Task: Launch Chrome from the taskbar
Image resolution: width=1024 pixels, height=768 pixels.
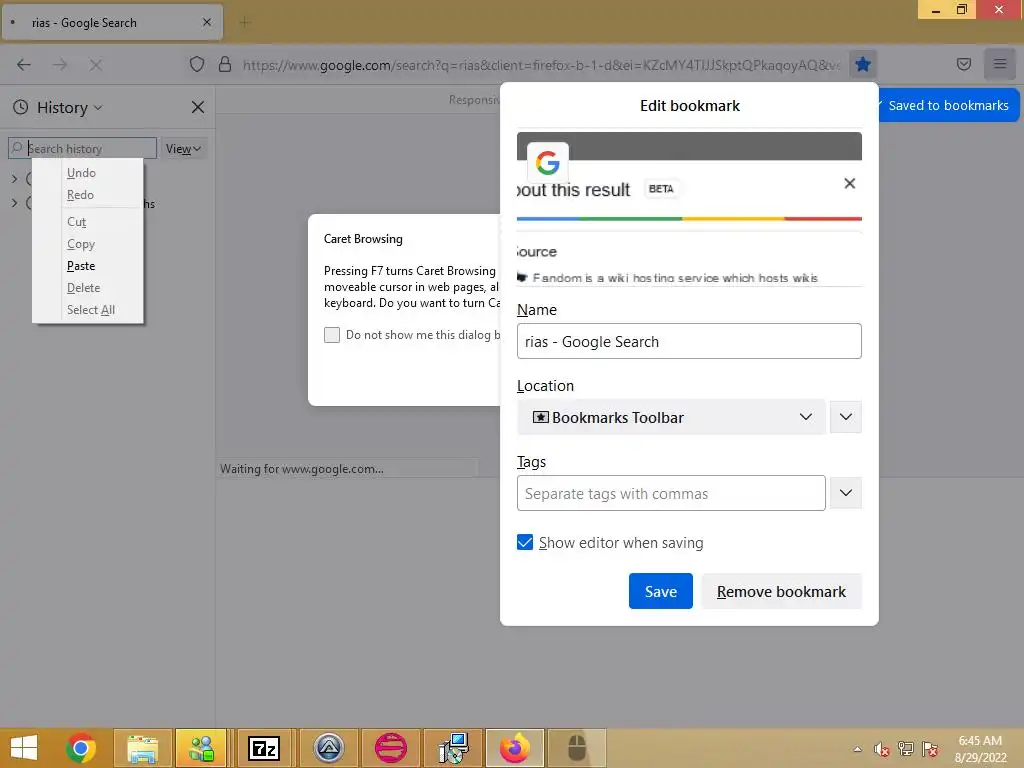Action: (81, 748)
